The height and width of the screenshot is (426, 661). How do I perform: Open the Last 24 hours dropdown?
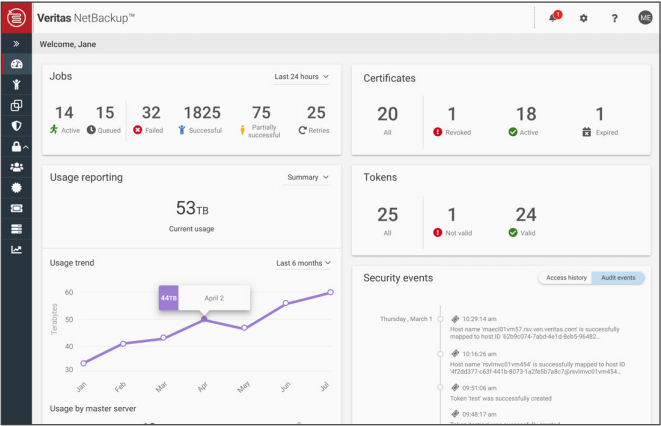point(302,77)
